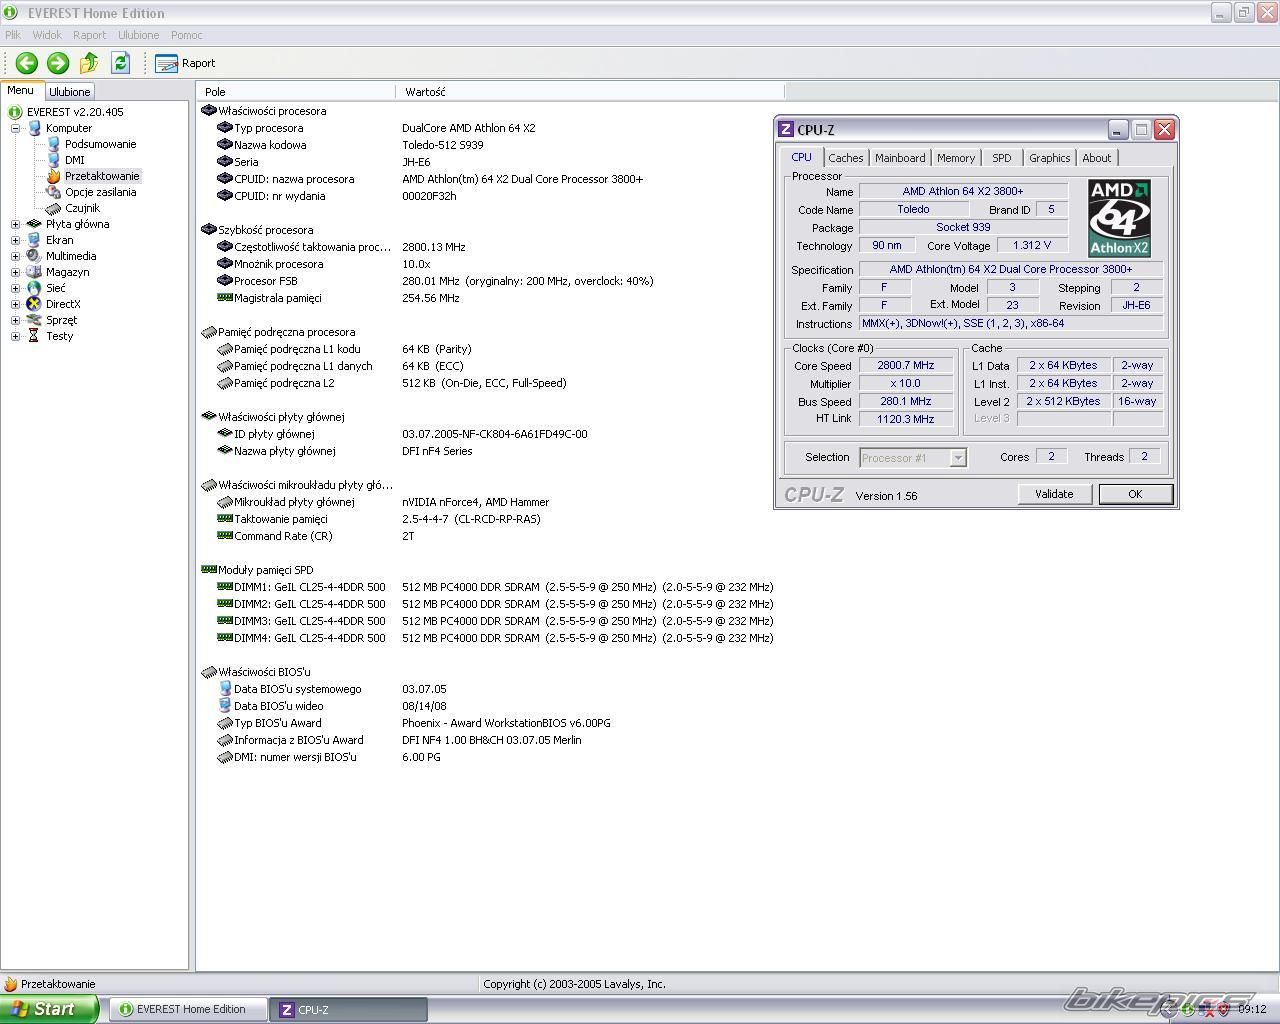Select Opcje zasilania in tree
1280x1024 pixels.
click(100, 192)
